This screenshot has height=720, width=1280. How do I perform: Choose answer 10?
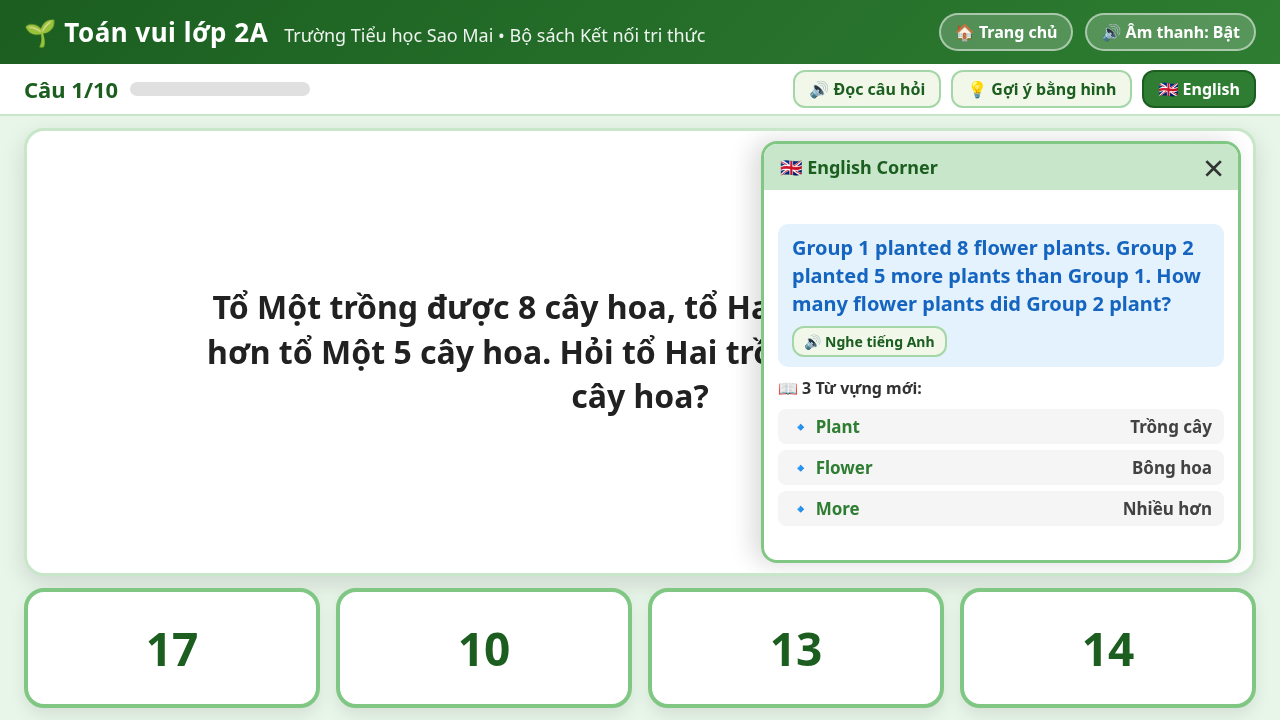coord(484,648)
